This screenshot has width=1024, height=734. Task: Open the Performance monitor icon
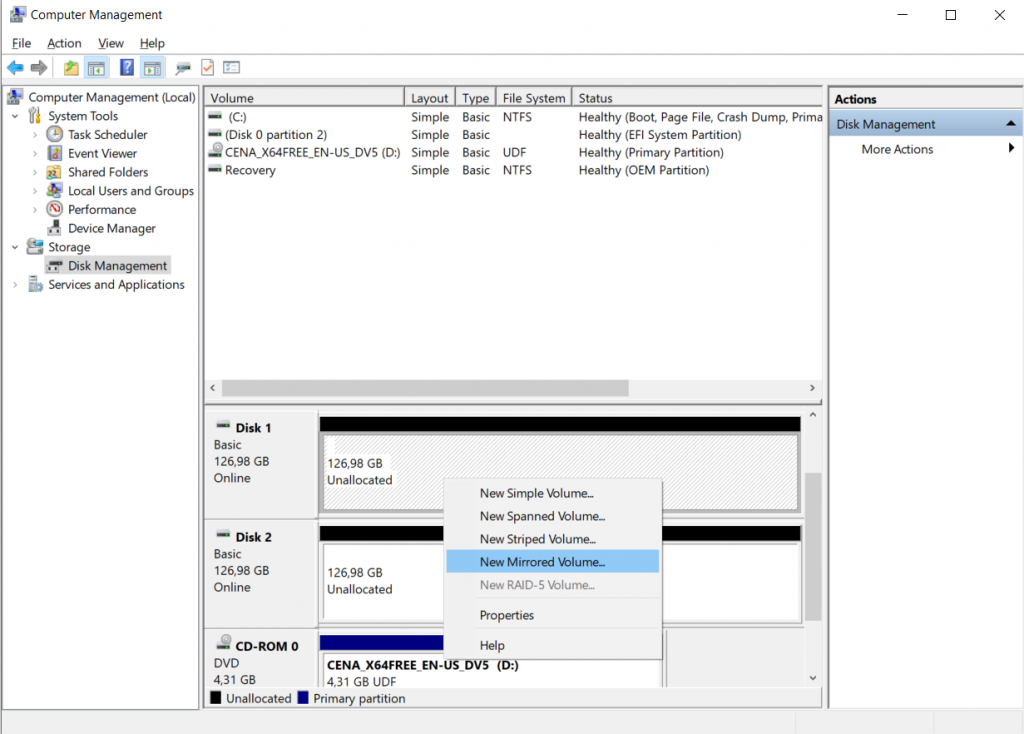(55, 209)
